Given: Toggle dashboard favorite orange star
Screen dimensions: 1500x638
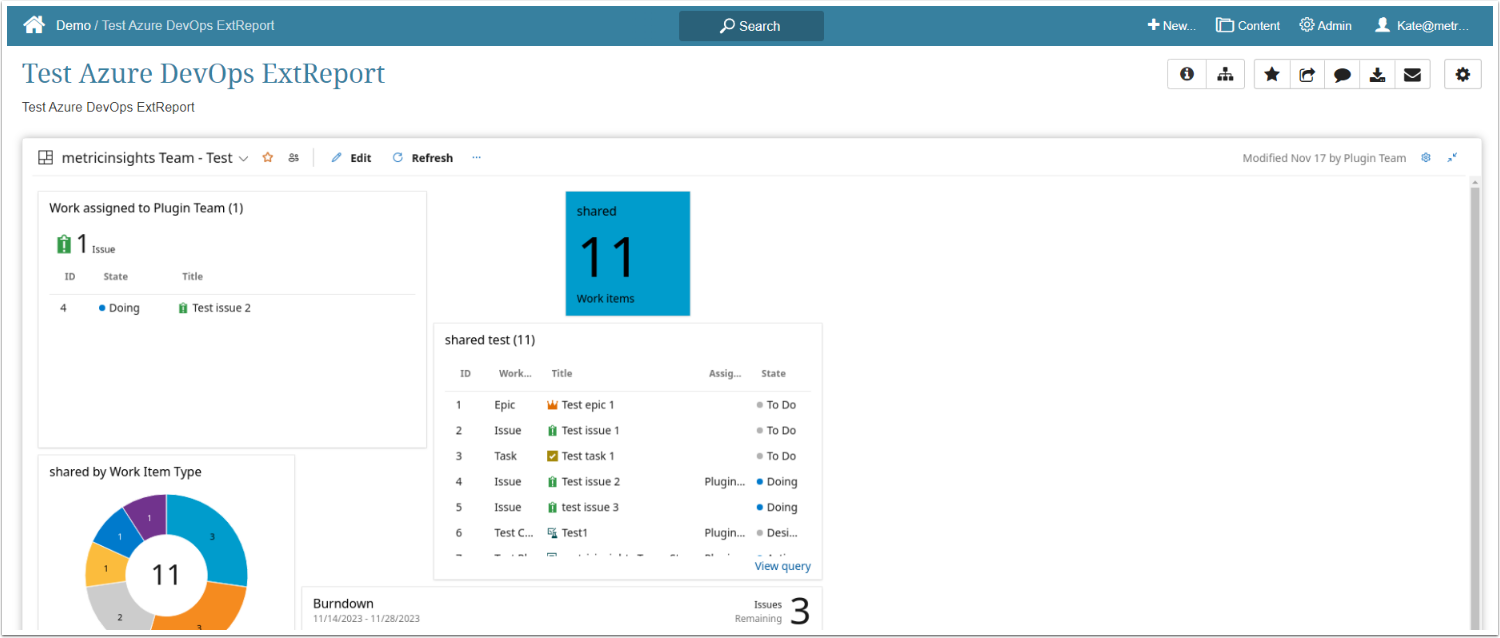Looking at the screenshot, I should (267, 158).
